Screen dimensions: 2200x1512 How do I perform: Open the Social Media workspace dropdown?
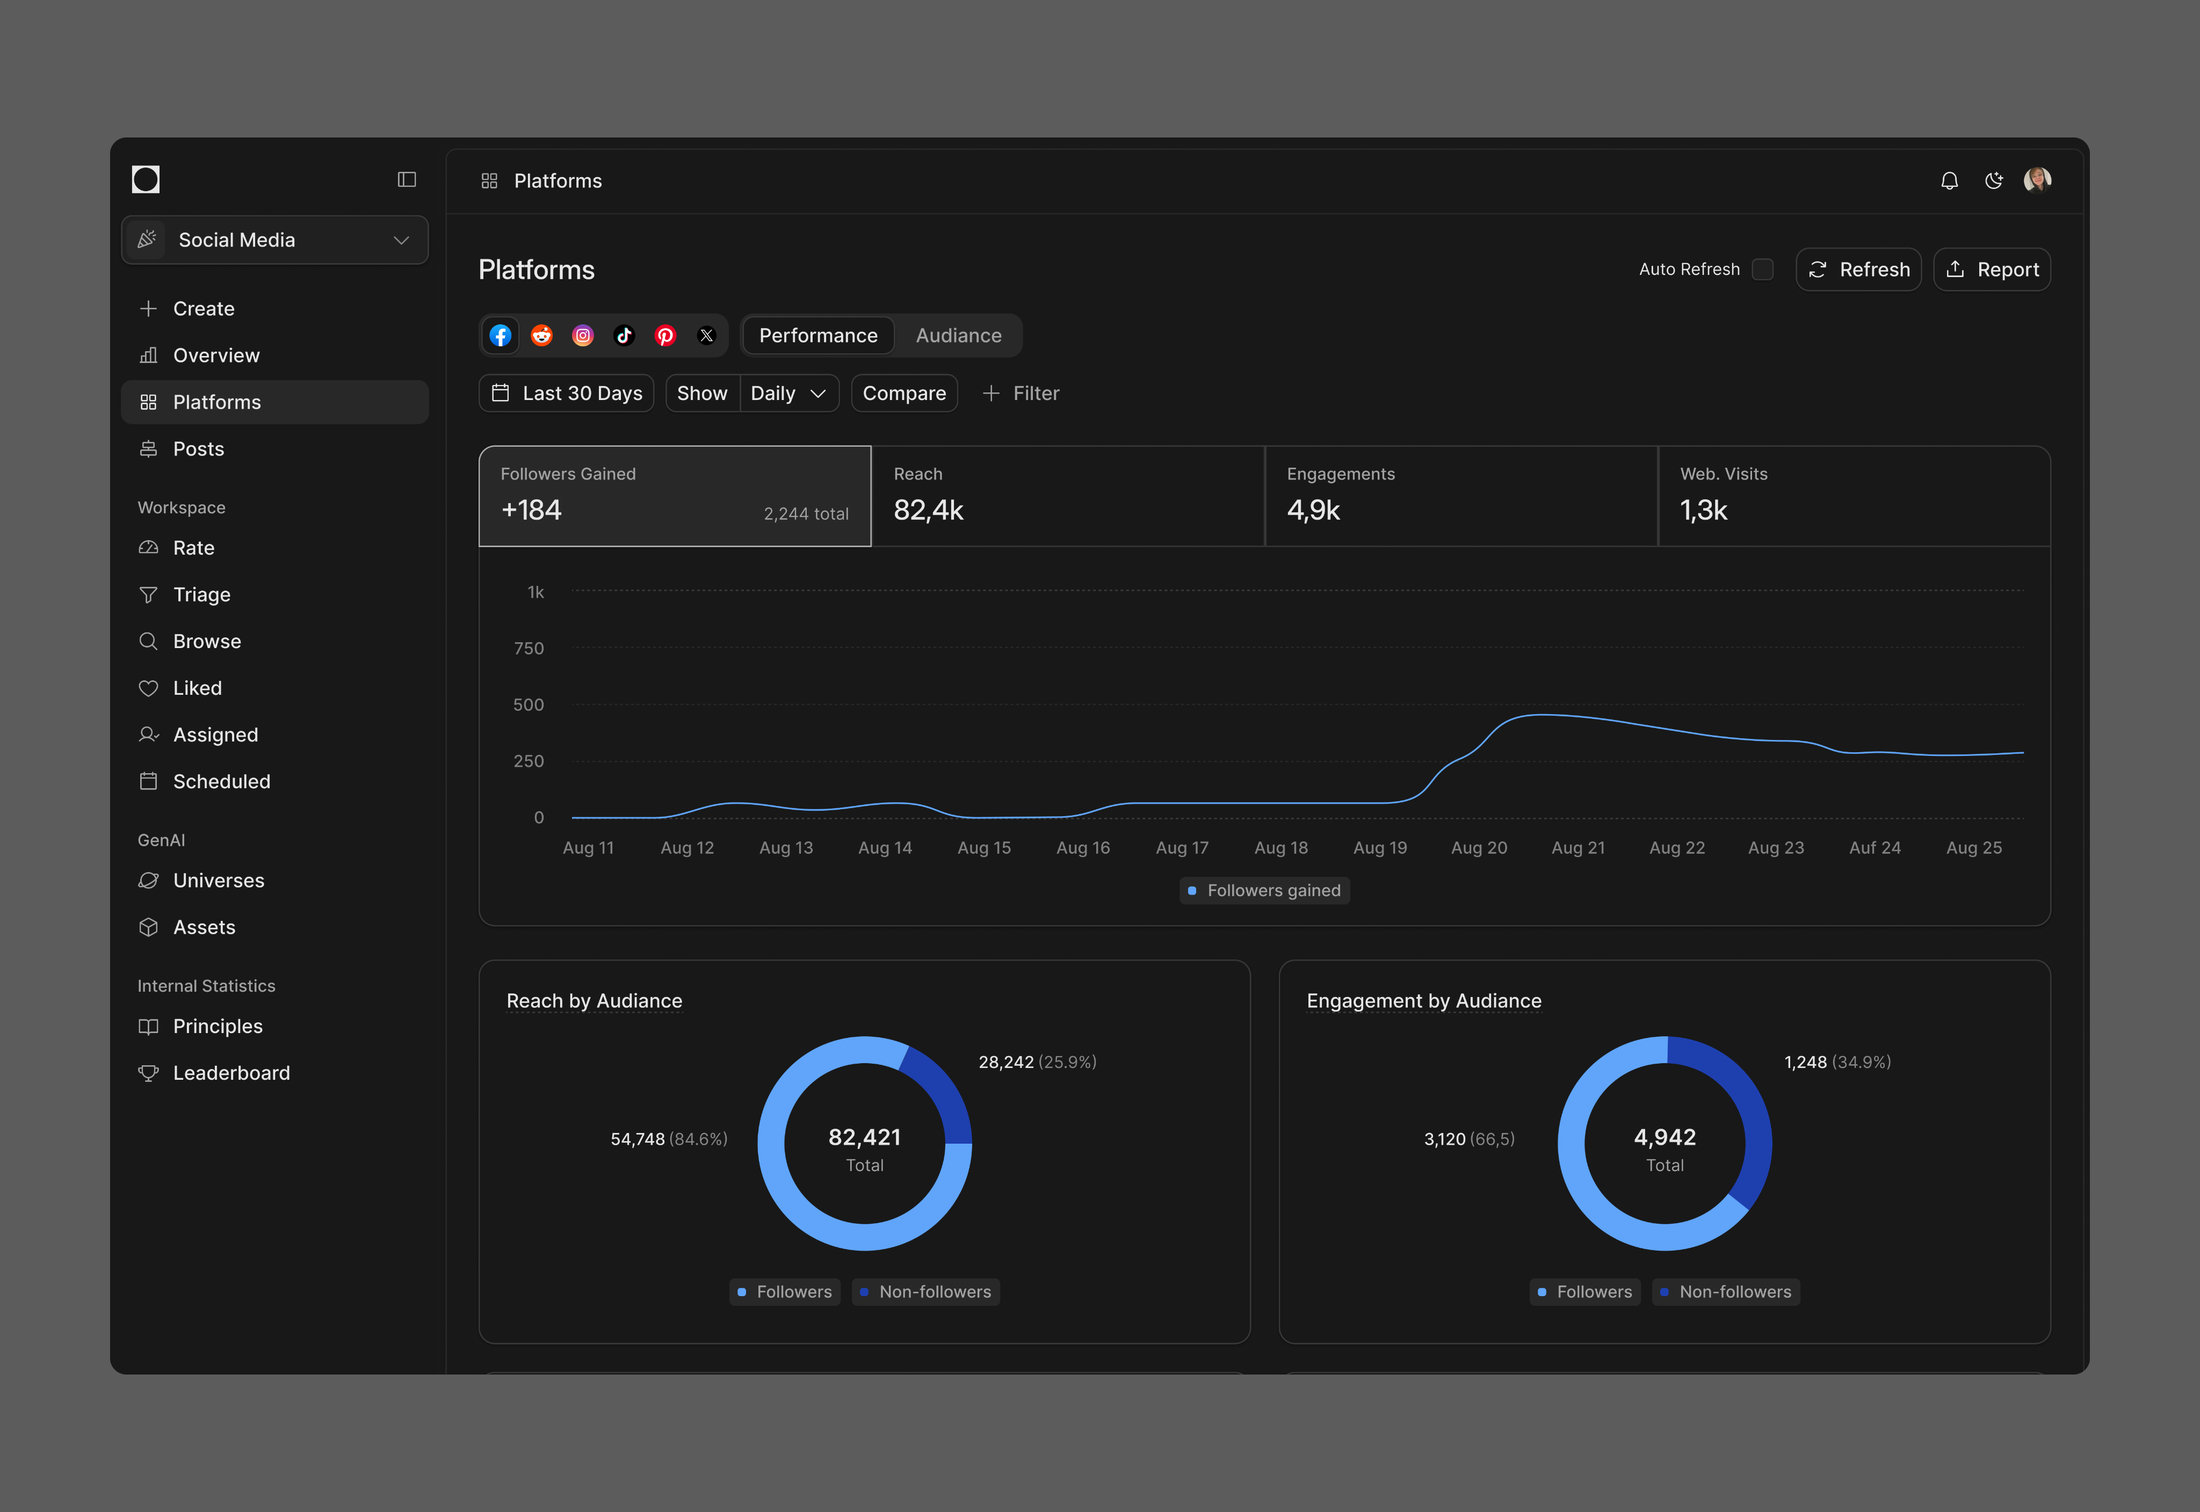pyautogui.click(x=275, y=240)
